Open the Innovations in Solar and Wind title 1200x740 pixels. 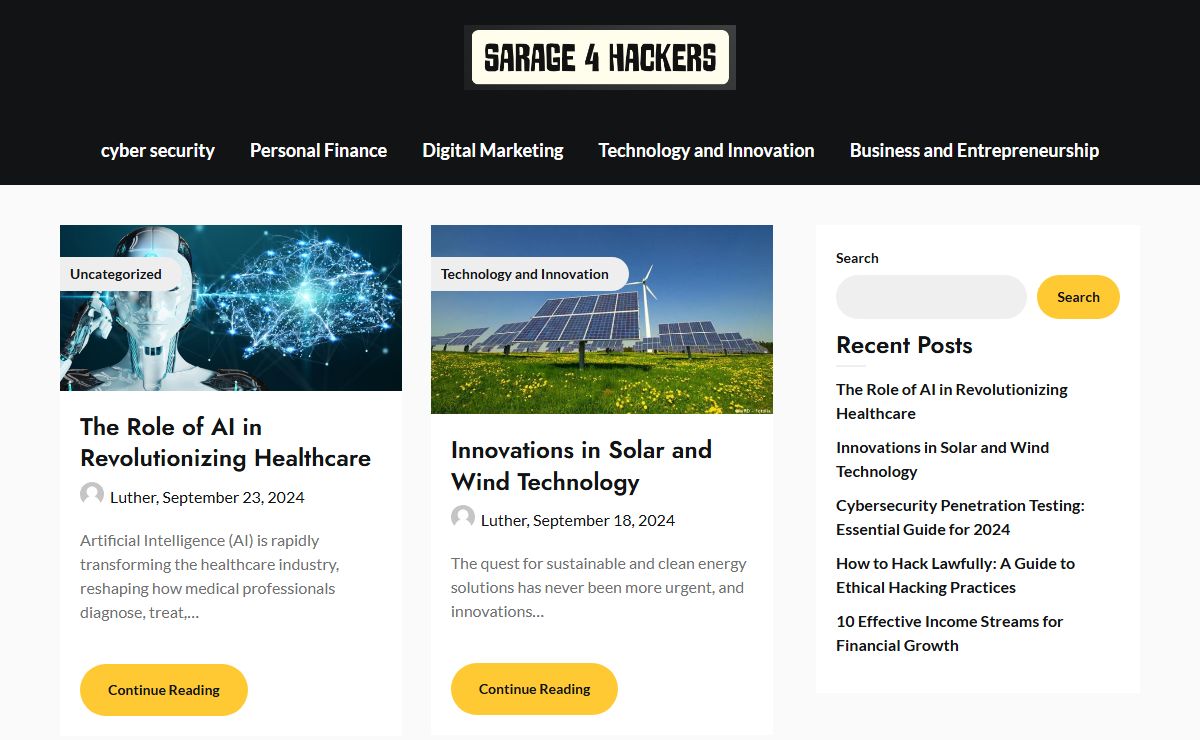[581, 465]
